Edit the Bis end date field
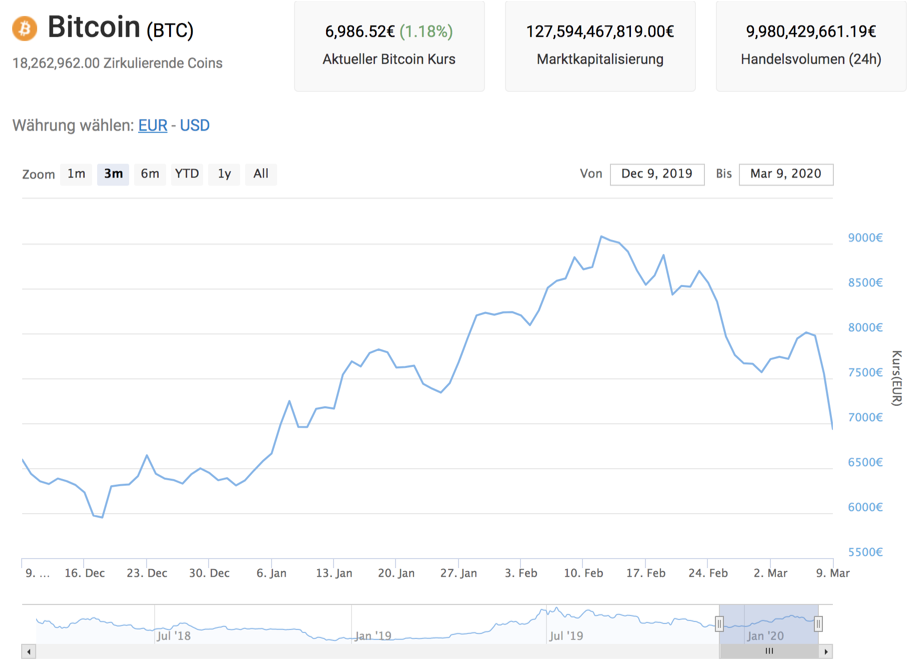 786,174
